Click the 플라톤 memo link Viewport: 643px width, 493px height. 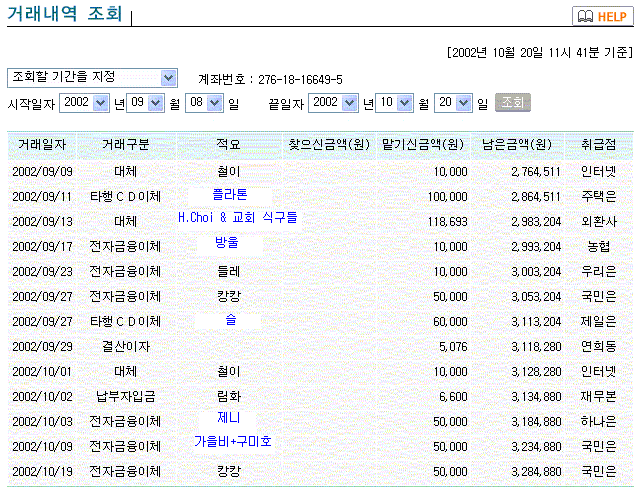pos(229,194)
